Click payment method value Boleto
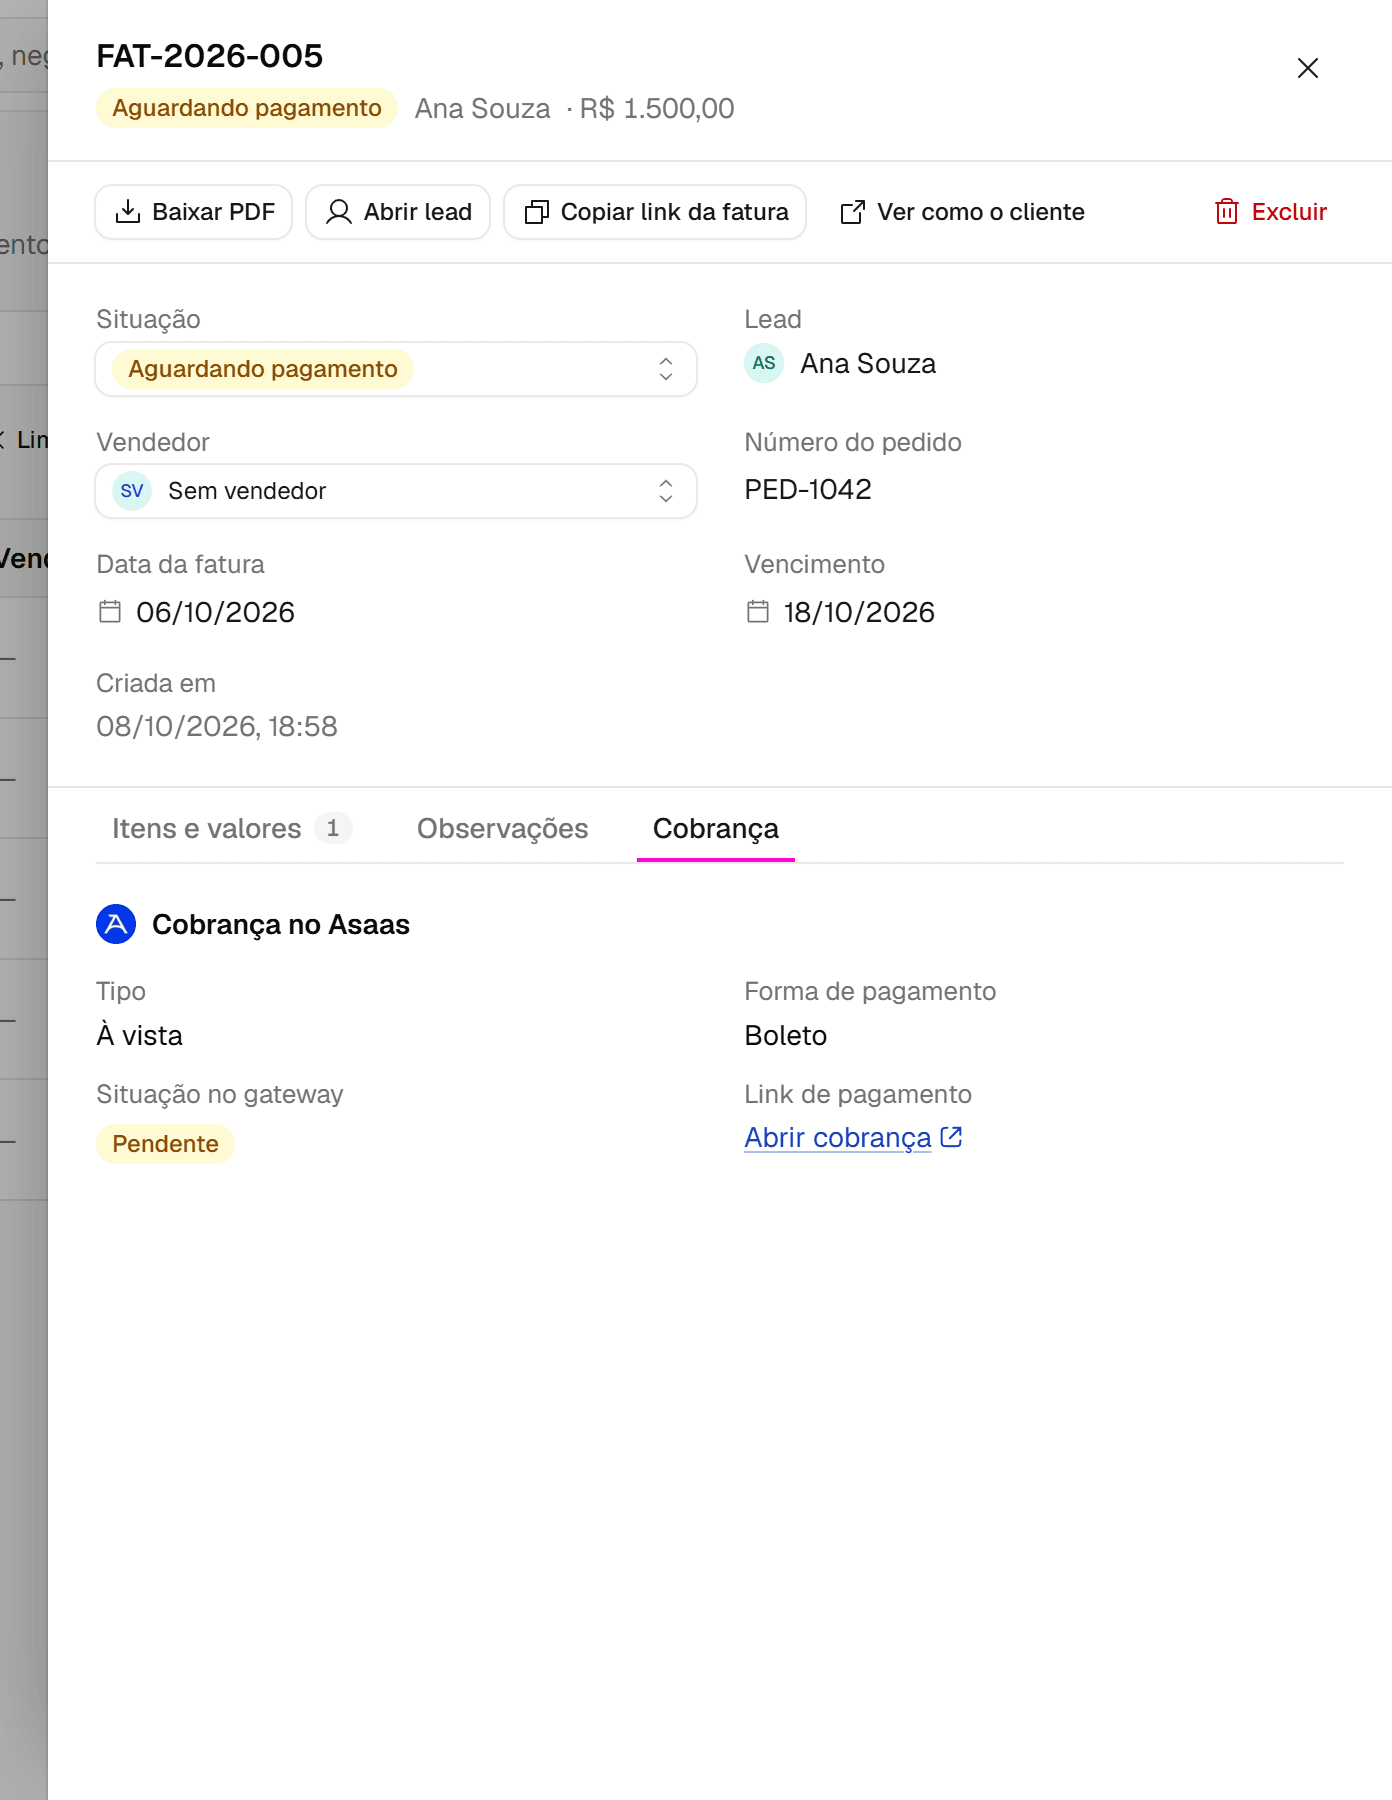The image size is (1392, 1800). (x=786, y=1035)
